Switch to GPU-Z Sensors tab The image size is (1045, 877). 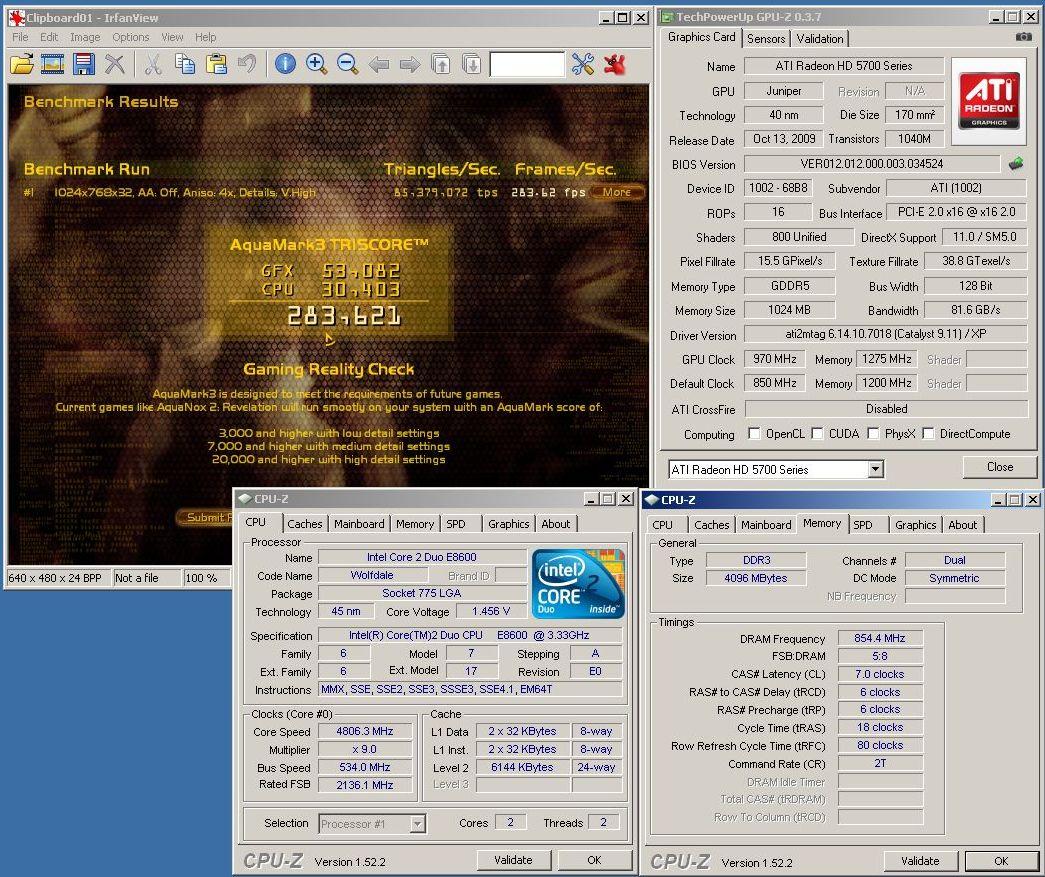(766, 39)
